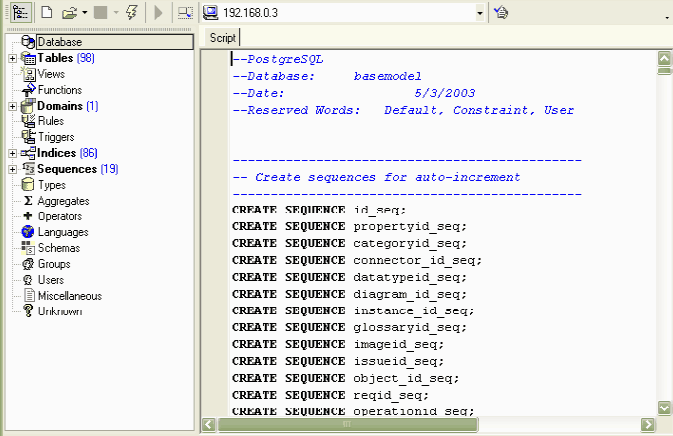Click the Miscellaneous document icon
This screenshot has height=436, width=673.
29,295
